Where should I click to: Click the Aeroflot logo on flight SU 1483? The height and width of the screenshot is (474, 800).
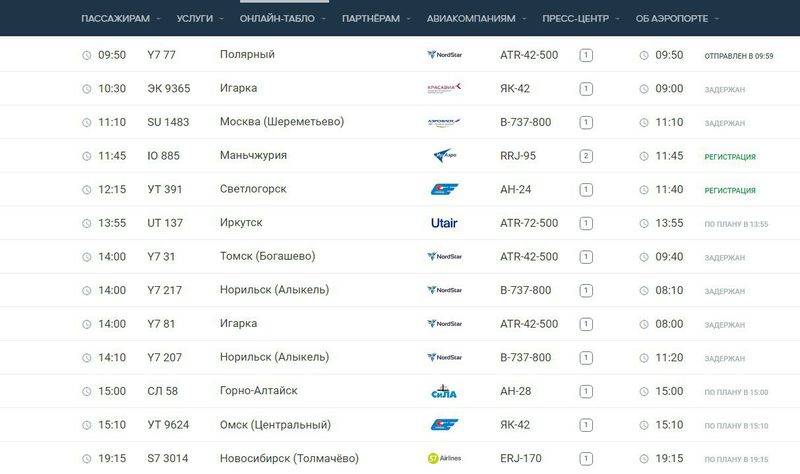[444, 122]
